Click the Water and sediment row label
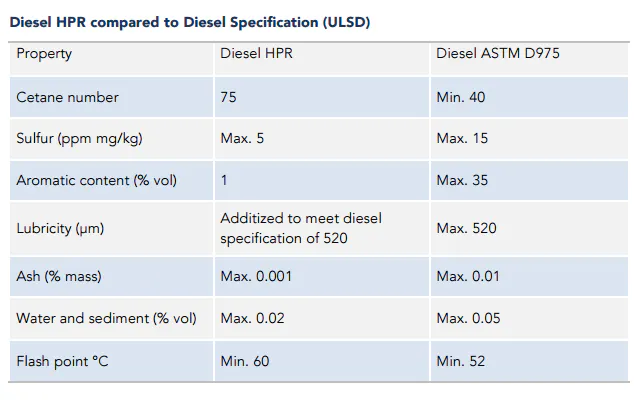640x400 pixels. (x=106, y=318)
